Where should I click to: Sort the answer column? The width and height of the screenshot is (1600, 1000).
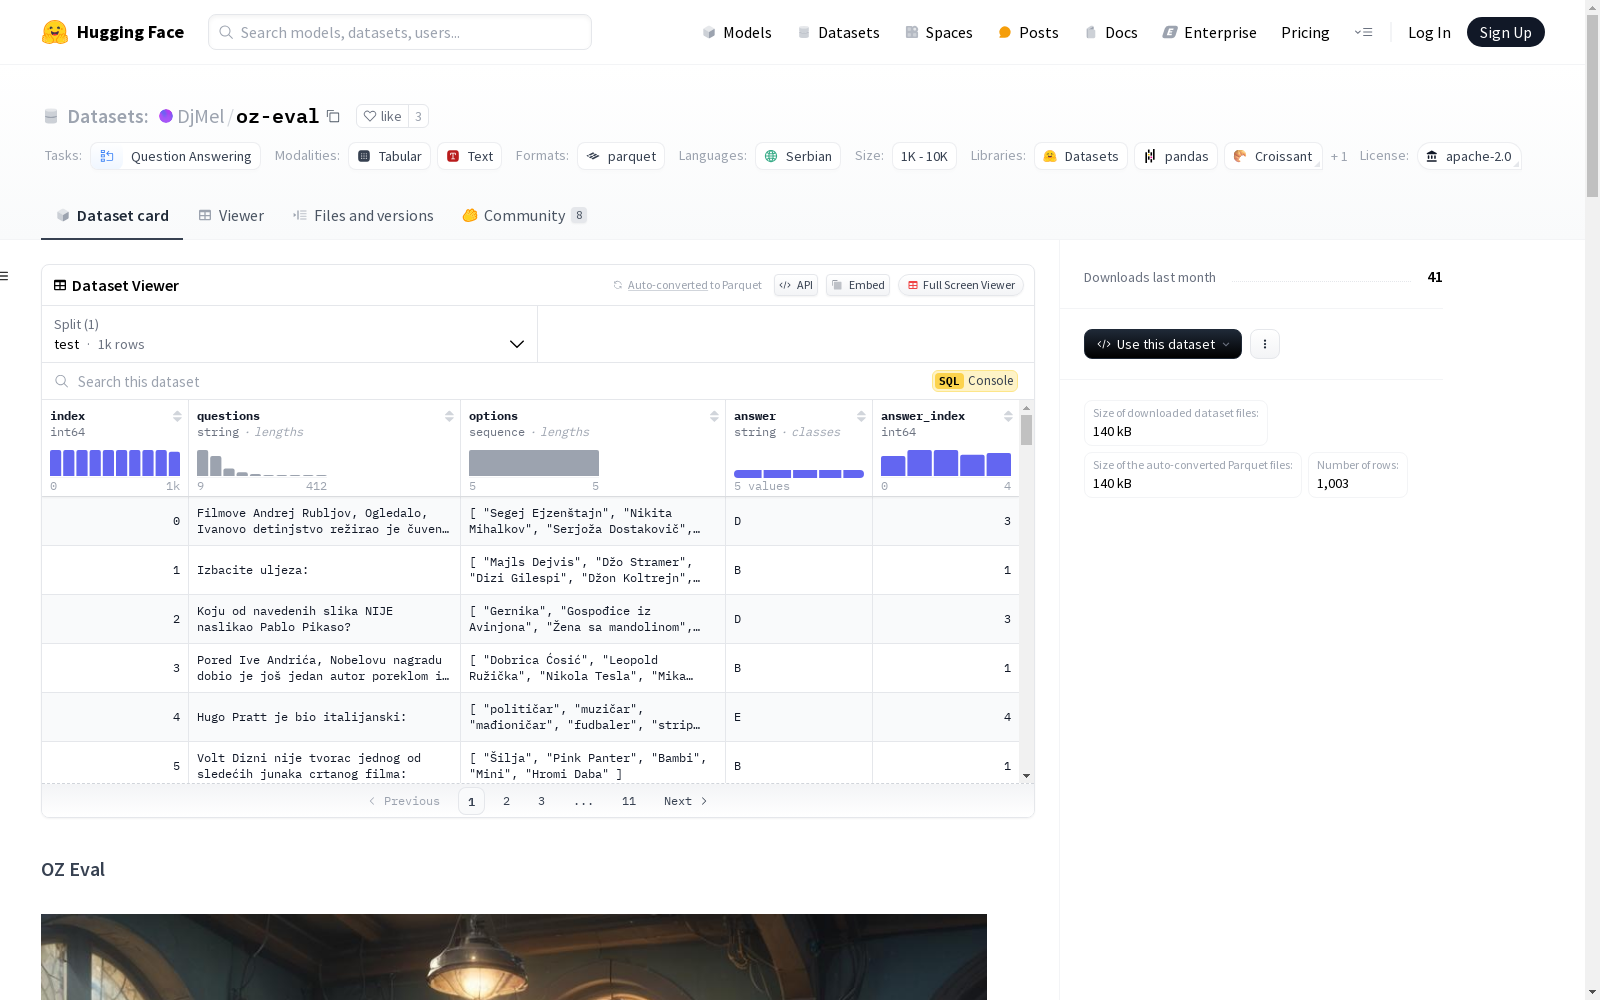pos(861,416)
